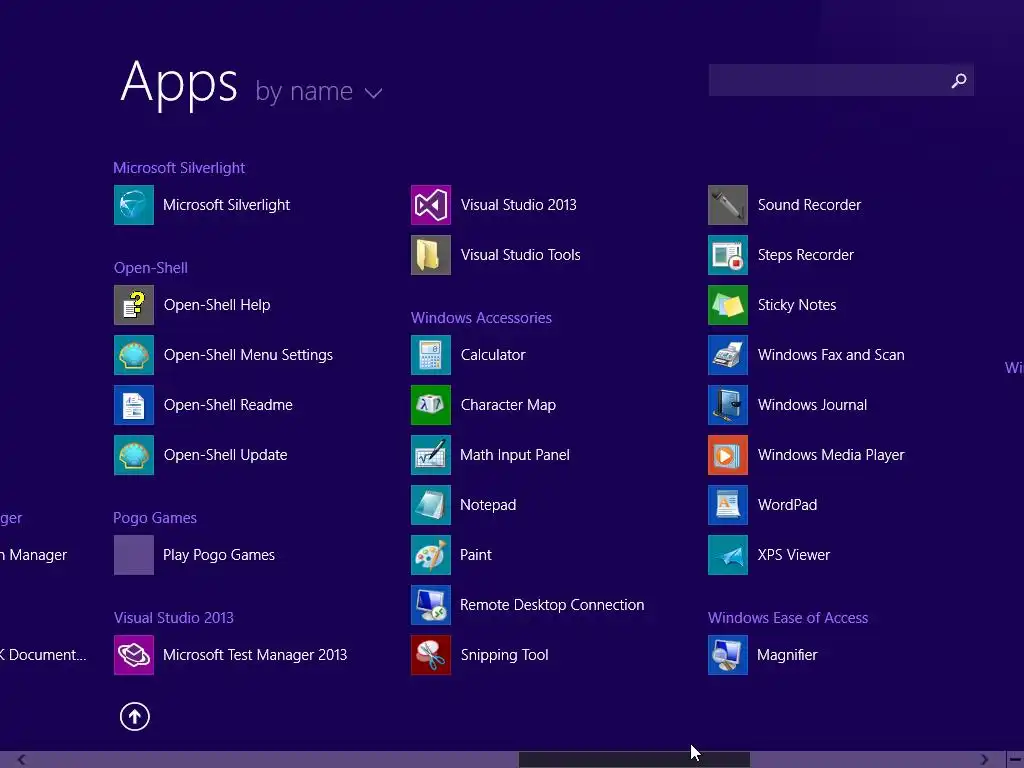This screenshot has width=1024, height=768.
Task: Launch the Windows Journal icon
Action: [728, 405]
